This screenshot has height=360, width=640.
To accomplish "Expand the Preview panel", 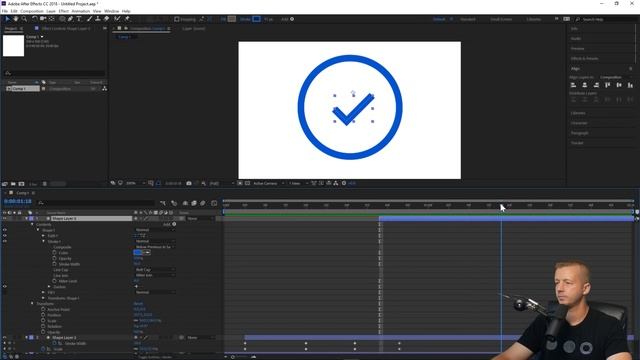I will point(578,49).
